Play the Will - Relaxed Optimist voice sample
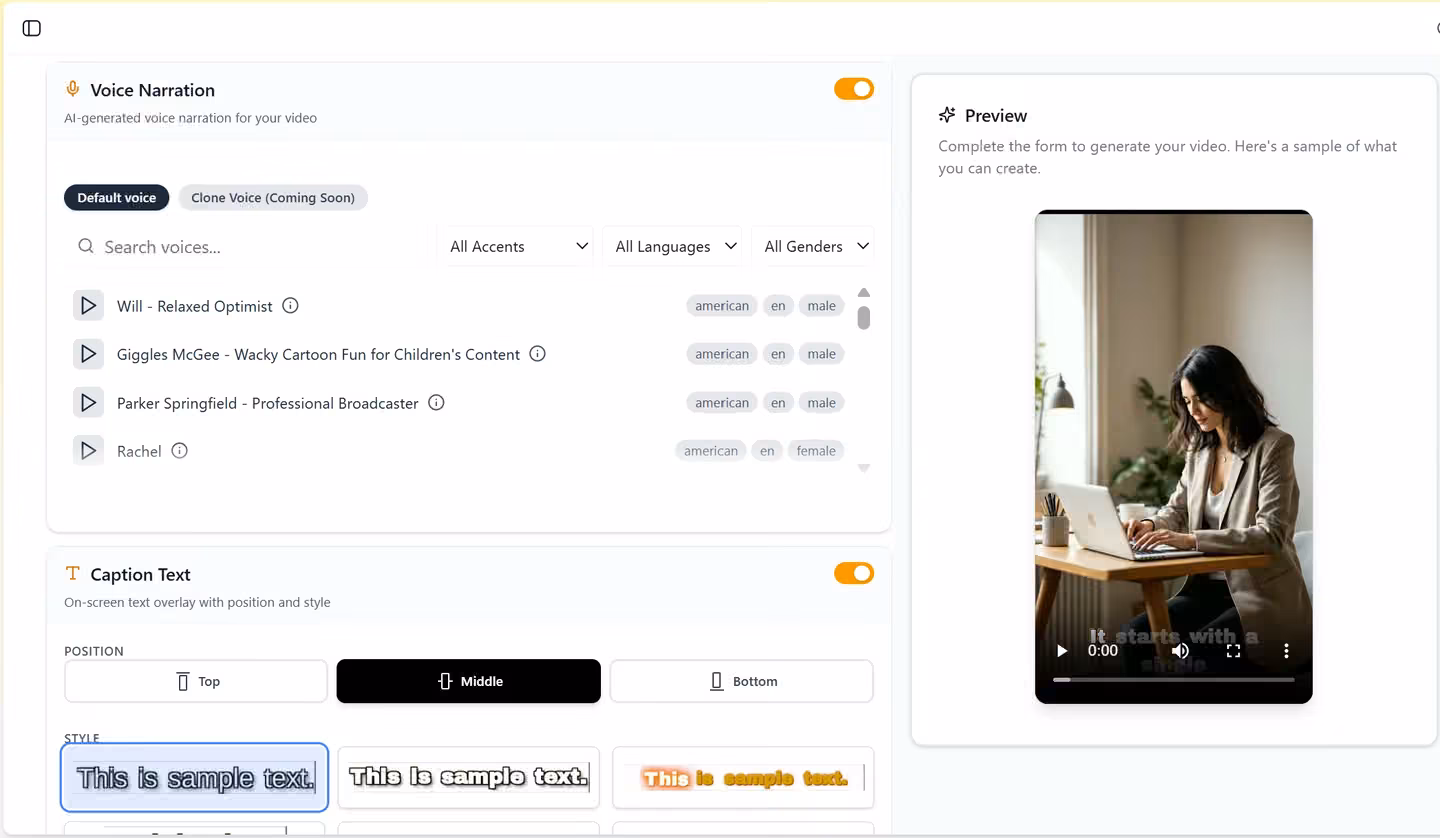This screenshot has height=838, width=1440. point(88,306)
